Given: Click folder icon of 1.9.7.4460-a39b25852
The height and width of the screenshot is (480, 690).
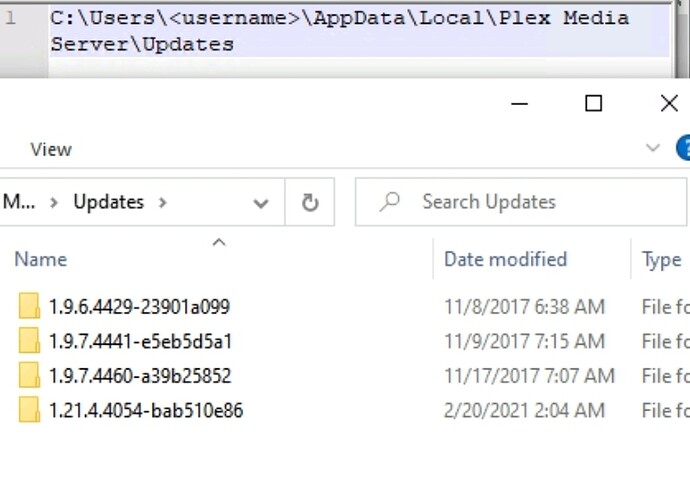Looking at the screenshot, I should 29,375.
